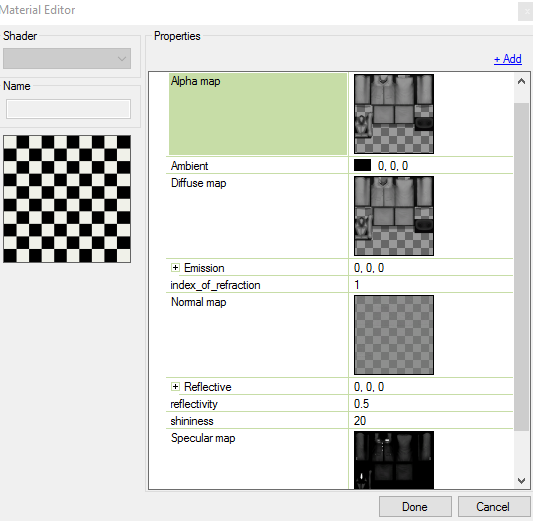The image size is (533, 521).
Task: Click the scrollbar up arrow
Action: tap(521, 82)
